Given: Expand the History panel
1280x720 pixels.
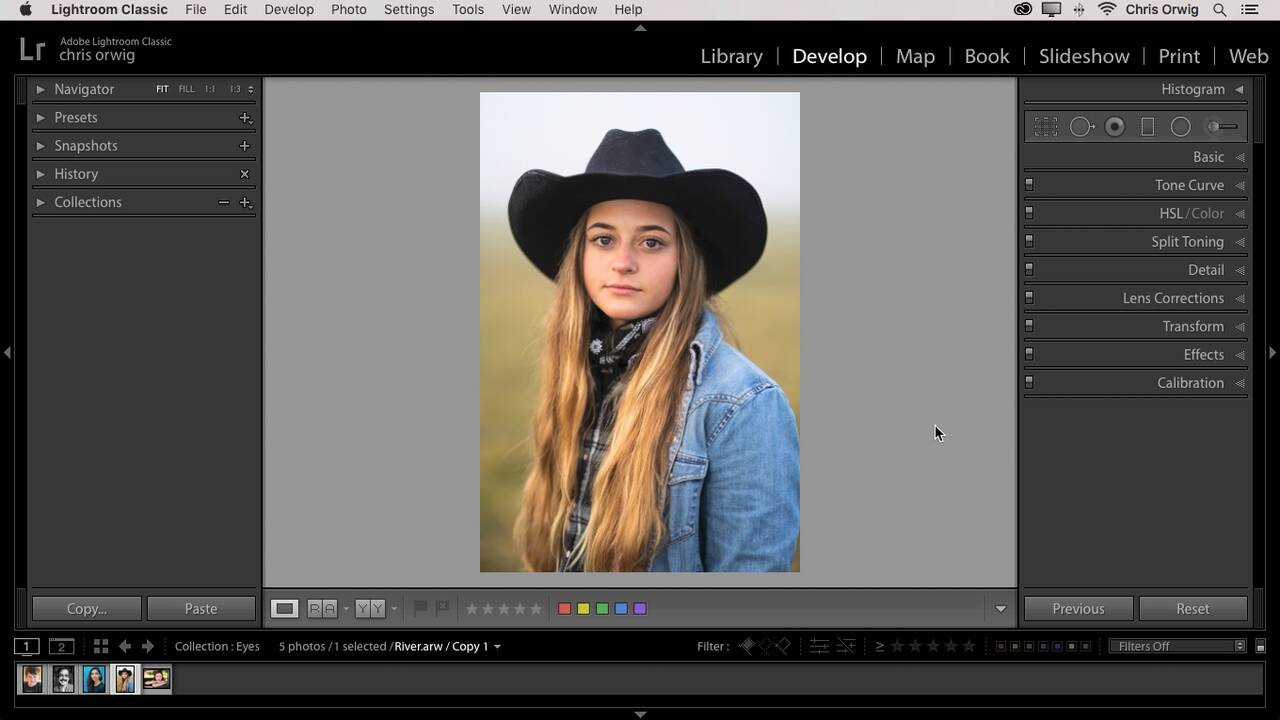Looking at the screenshot, I should click(x=40, y=174).
